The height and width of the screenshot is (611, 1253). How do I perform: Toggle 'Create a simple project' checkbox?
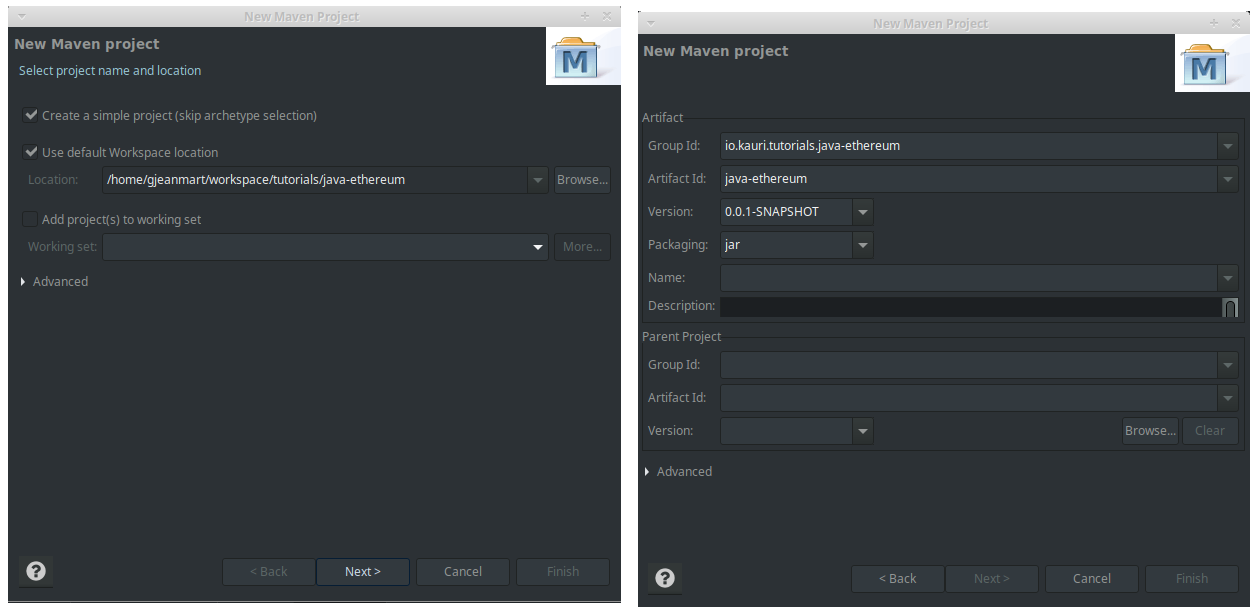pyautogui.click(x=30, y=115)
